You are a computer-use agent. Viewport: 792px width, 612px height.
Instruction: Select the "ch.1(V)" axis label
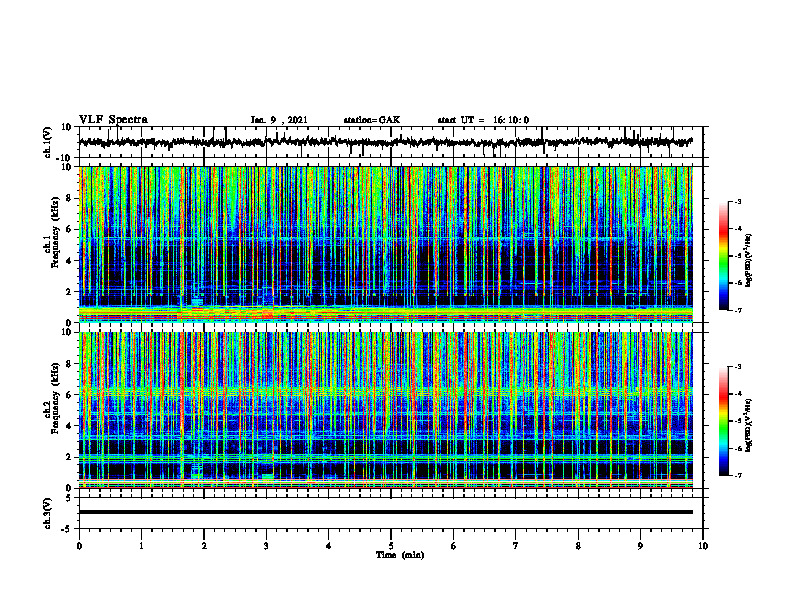pyautogui.click(x=48, y=142)
